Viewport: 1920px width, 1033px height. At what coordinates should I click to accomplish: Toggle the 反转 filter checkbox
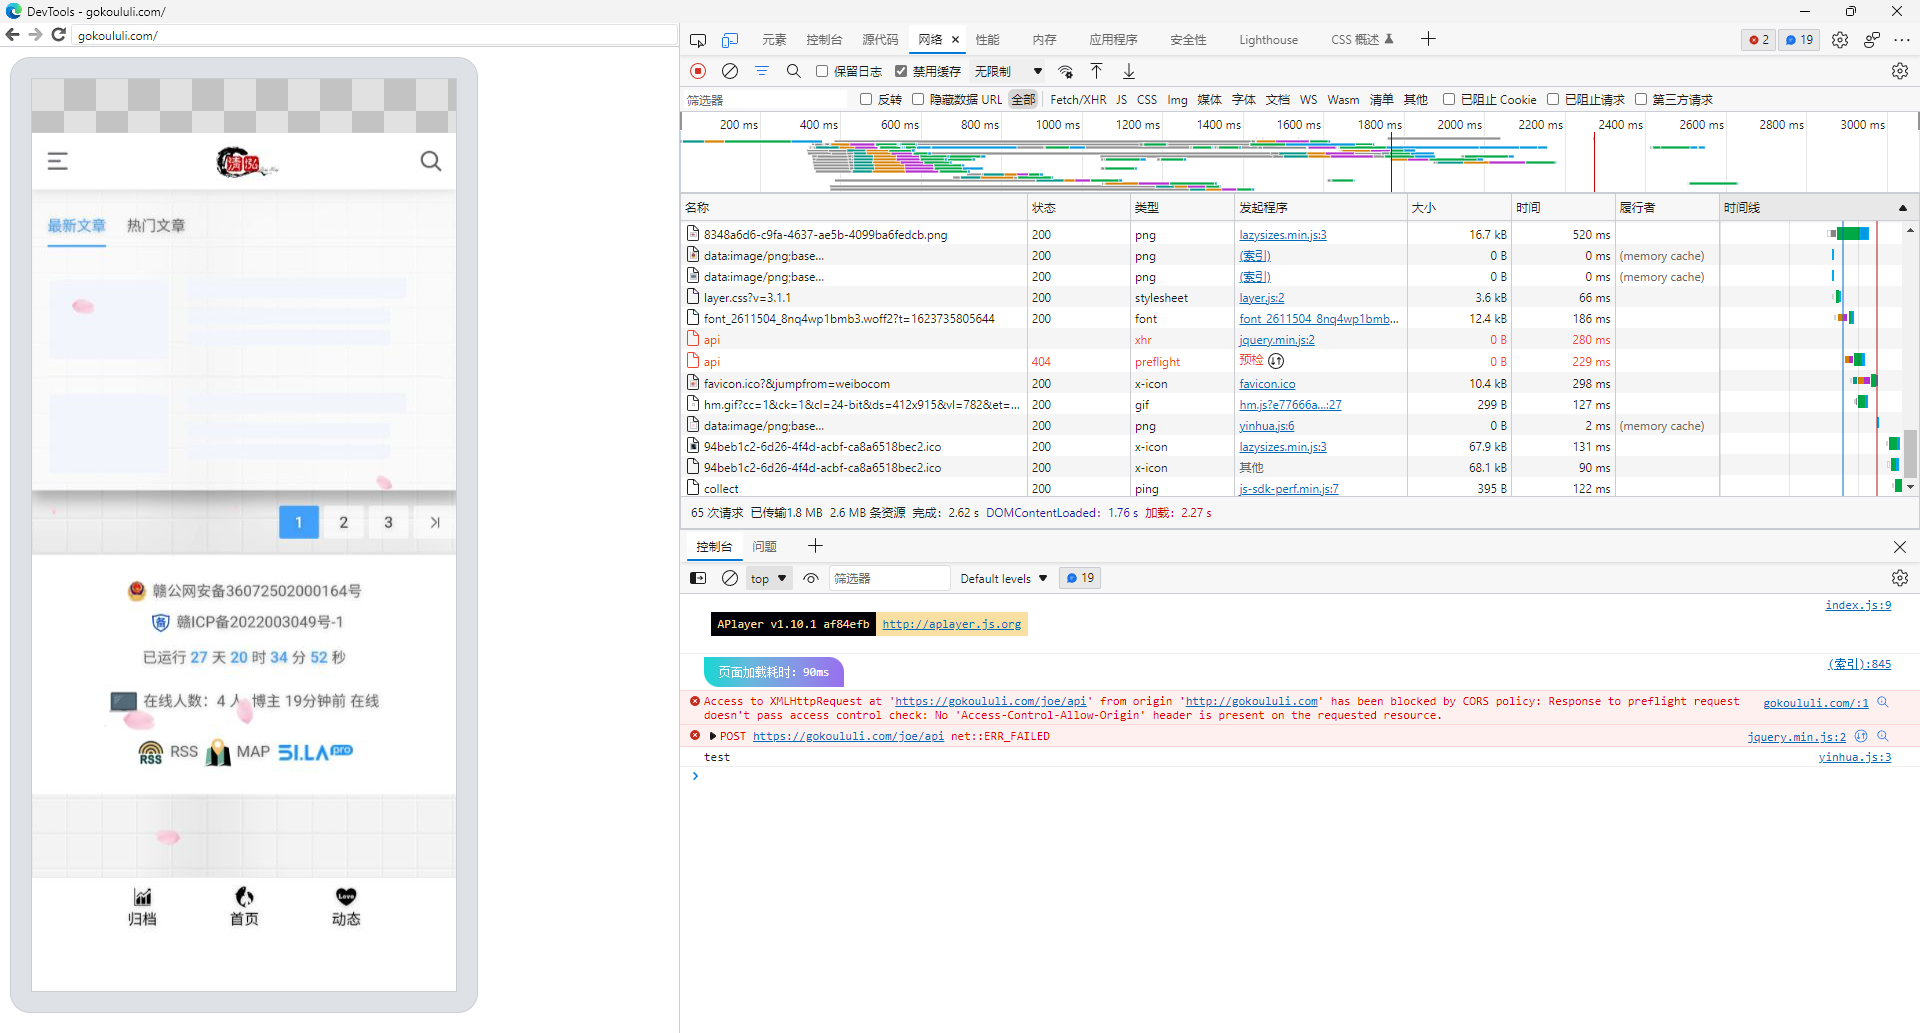[866, 99]
